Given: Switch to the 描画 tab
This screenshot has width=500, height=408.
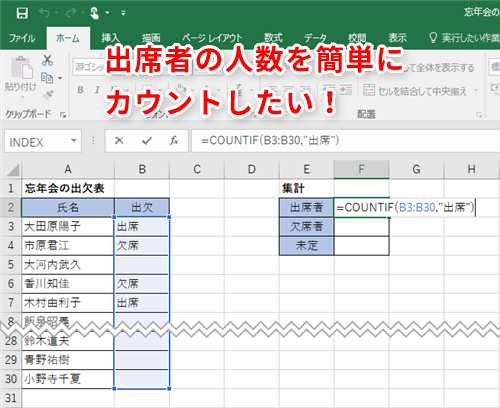Looking at the screenshot, I should coord(151,38).
